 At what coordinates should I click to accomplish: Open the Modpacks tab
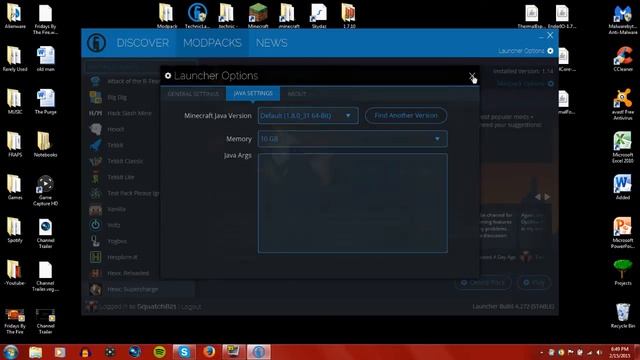click(212, 43)
